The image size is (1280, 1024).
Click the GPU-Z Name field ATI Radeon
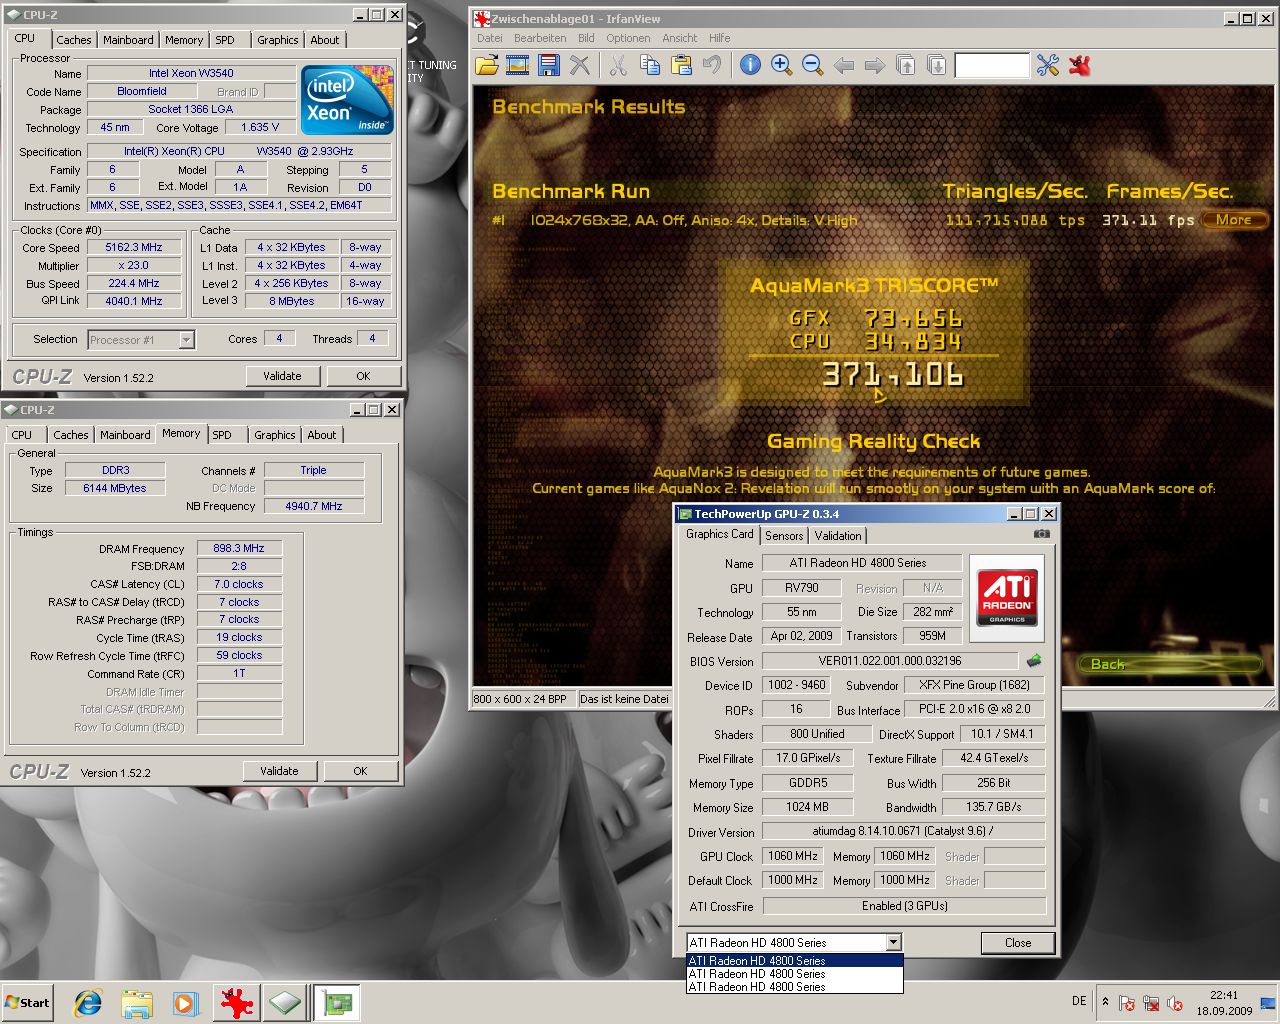[862, 563]
